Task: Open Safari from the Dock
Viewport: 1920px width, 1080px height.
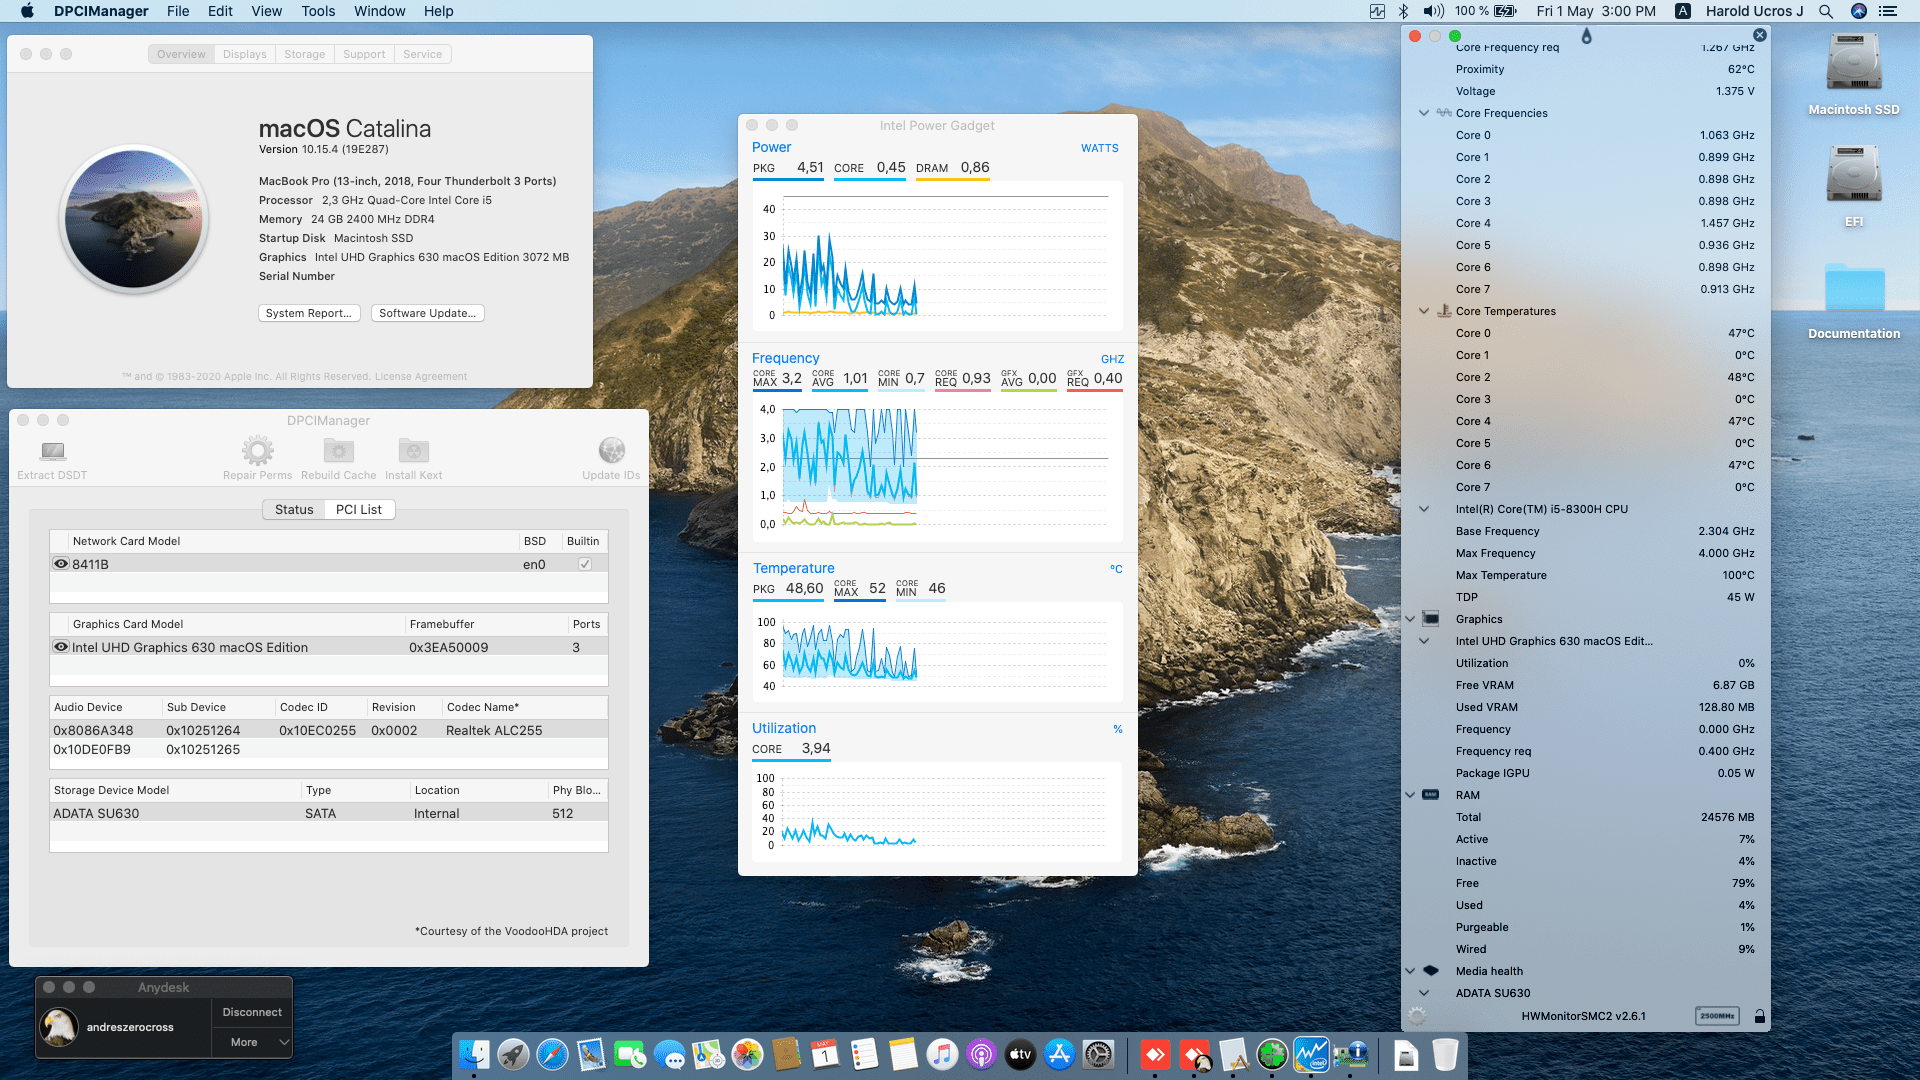Action: 552,1054
